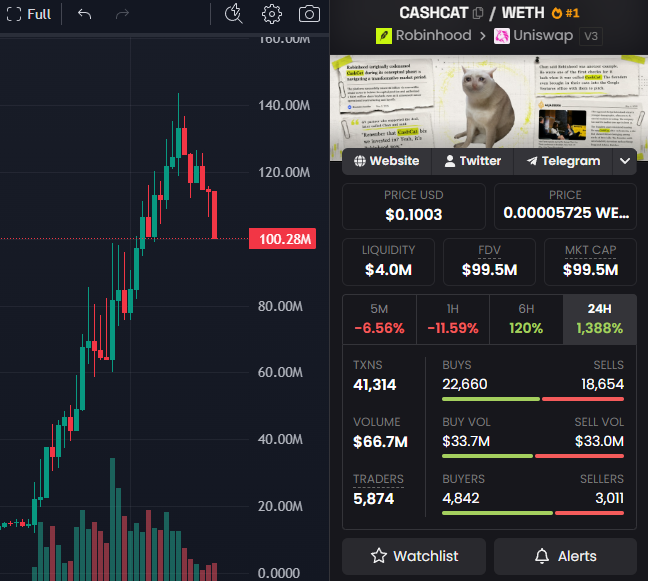Click the TXNS value 41,314

(x=374, y=385)
